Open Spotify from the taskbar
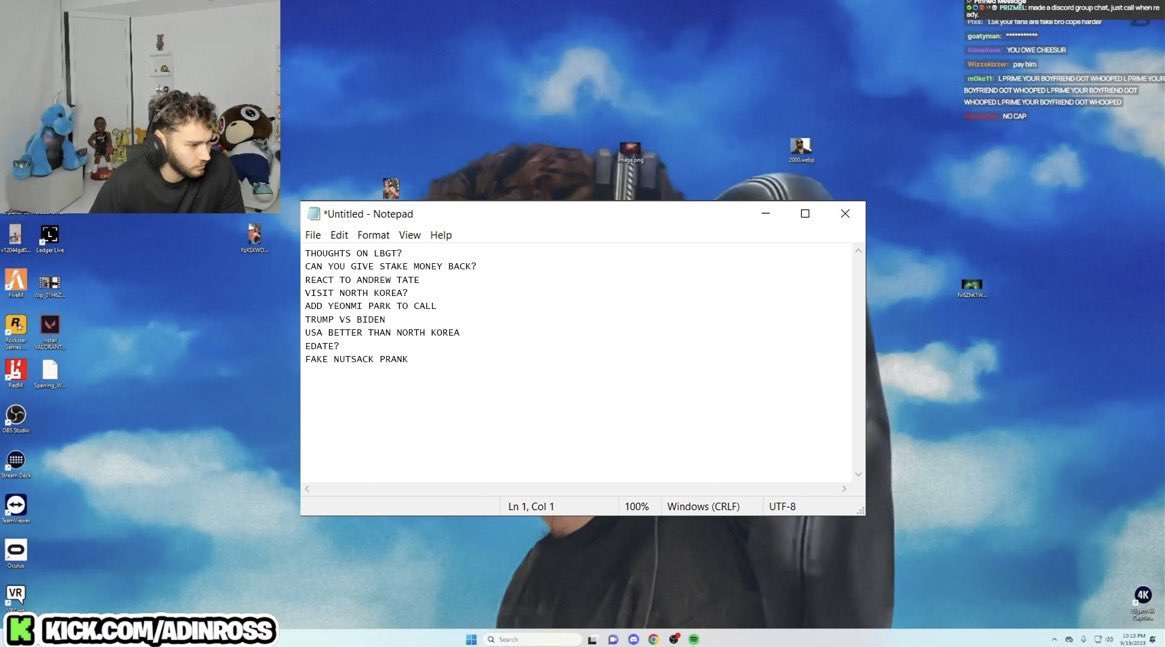1165x647 pixels. point(693,640)
